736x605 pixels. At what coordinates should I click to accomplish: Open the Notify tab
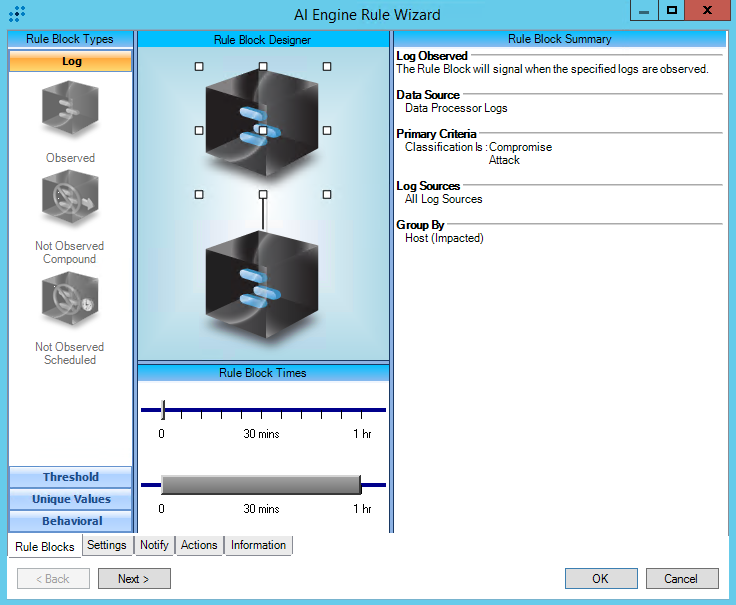[x=154, y=545]
